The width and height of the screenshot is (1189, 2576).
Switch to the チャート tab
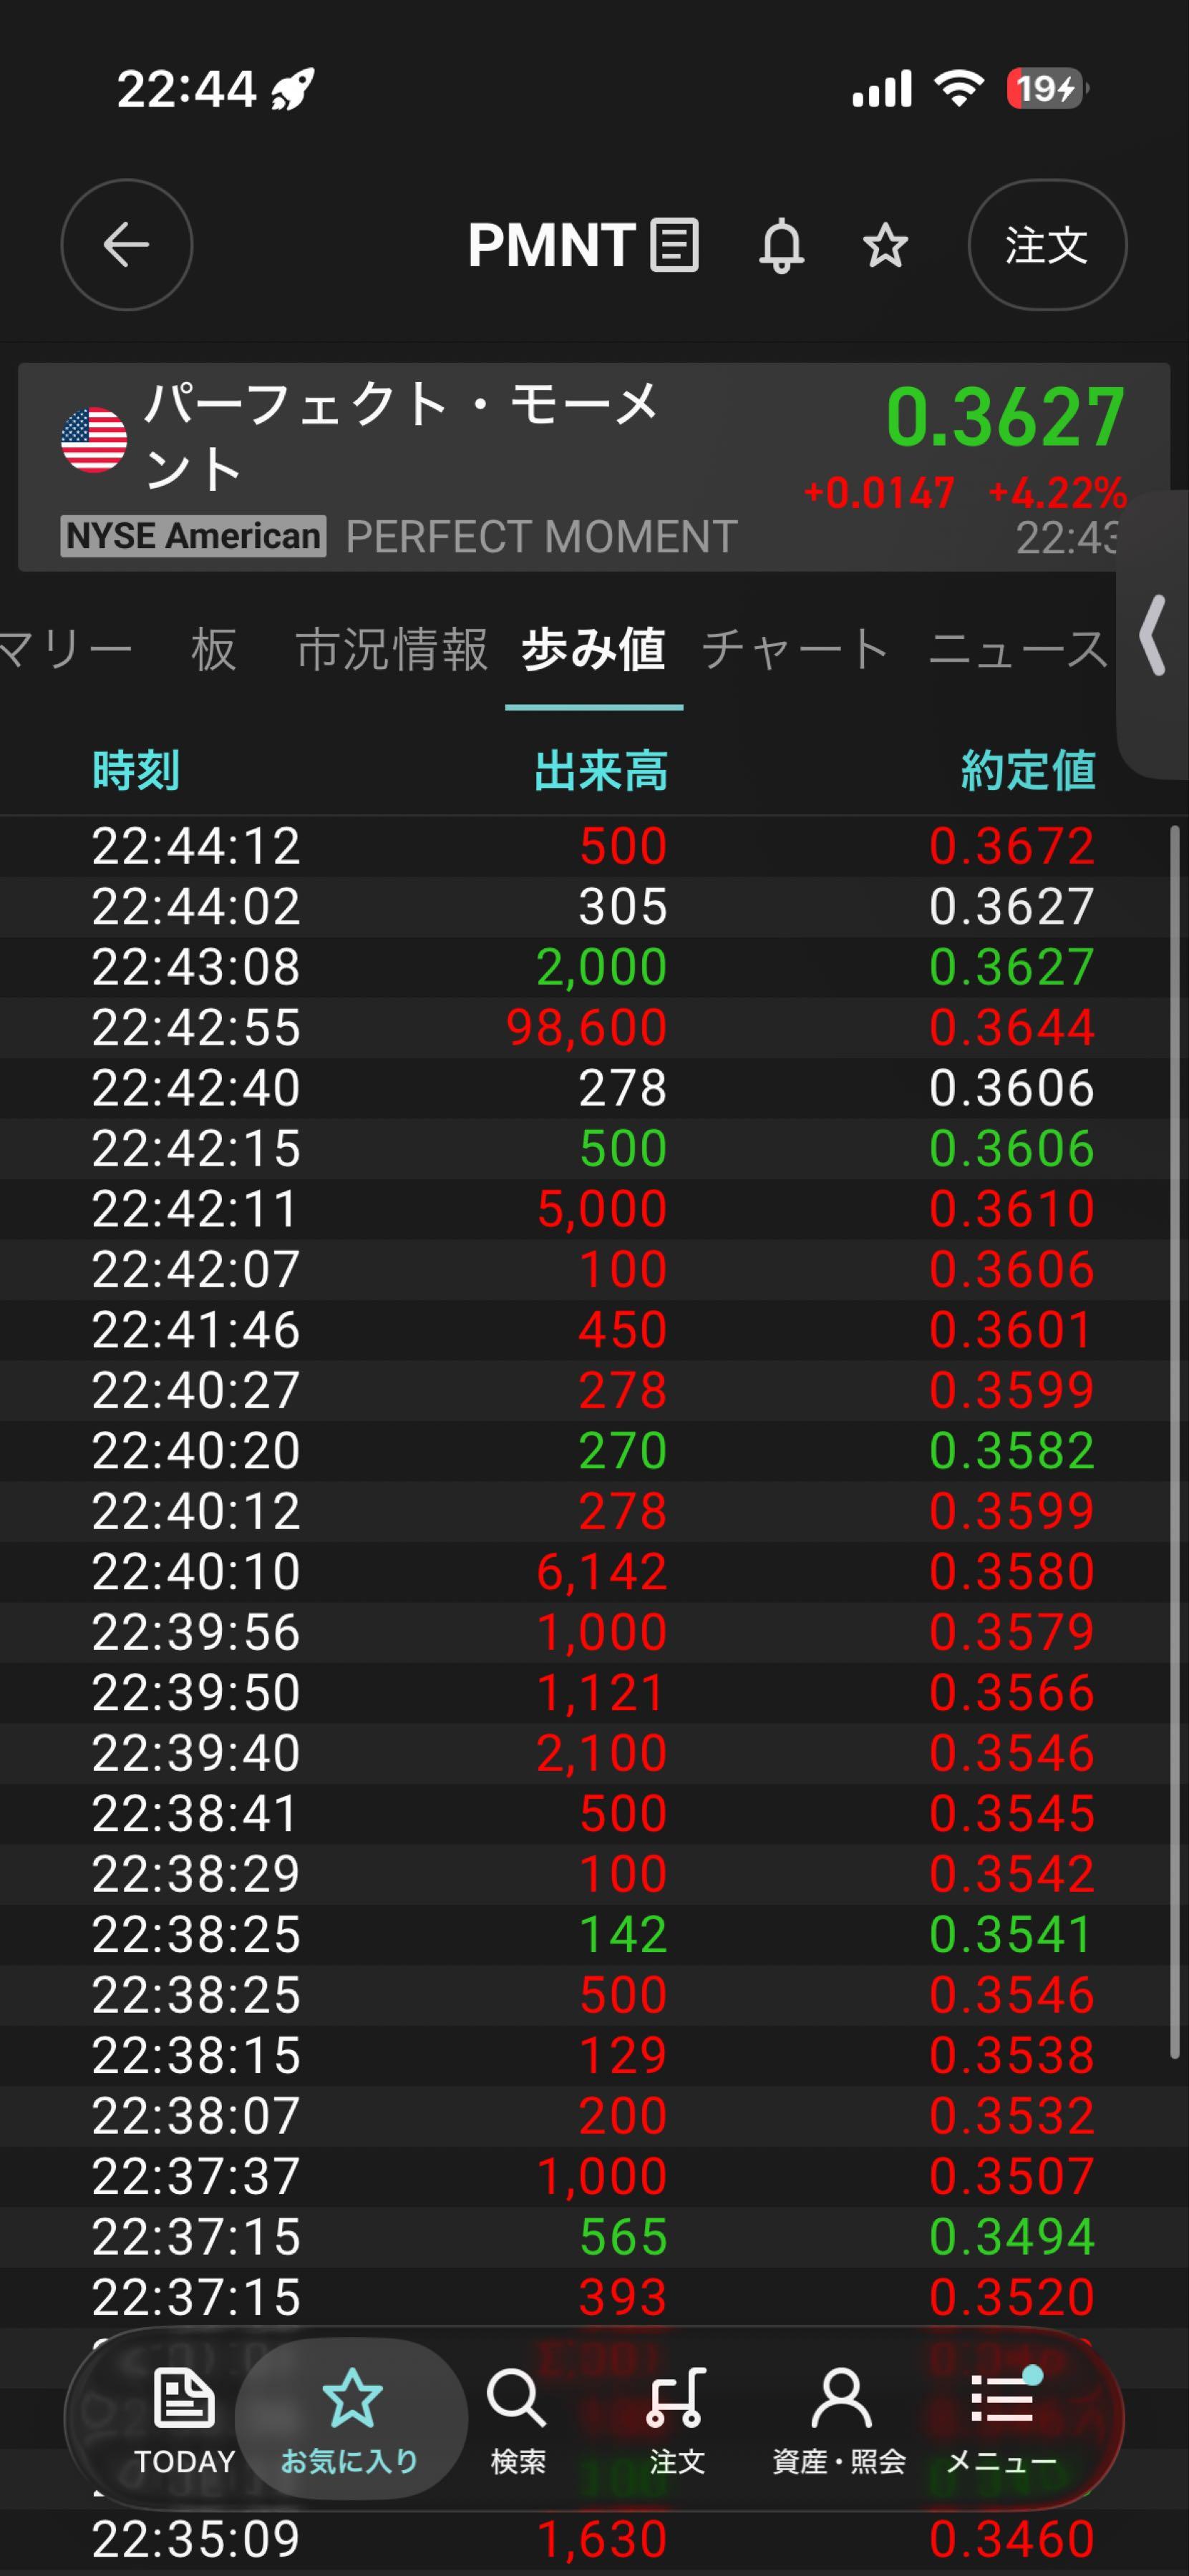coord(796,650)
